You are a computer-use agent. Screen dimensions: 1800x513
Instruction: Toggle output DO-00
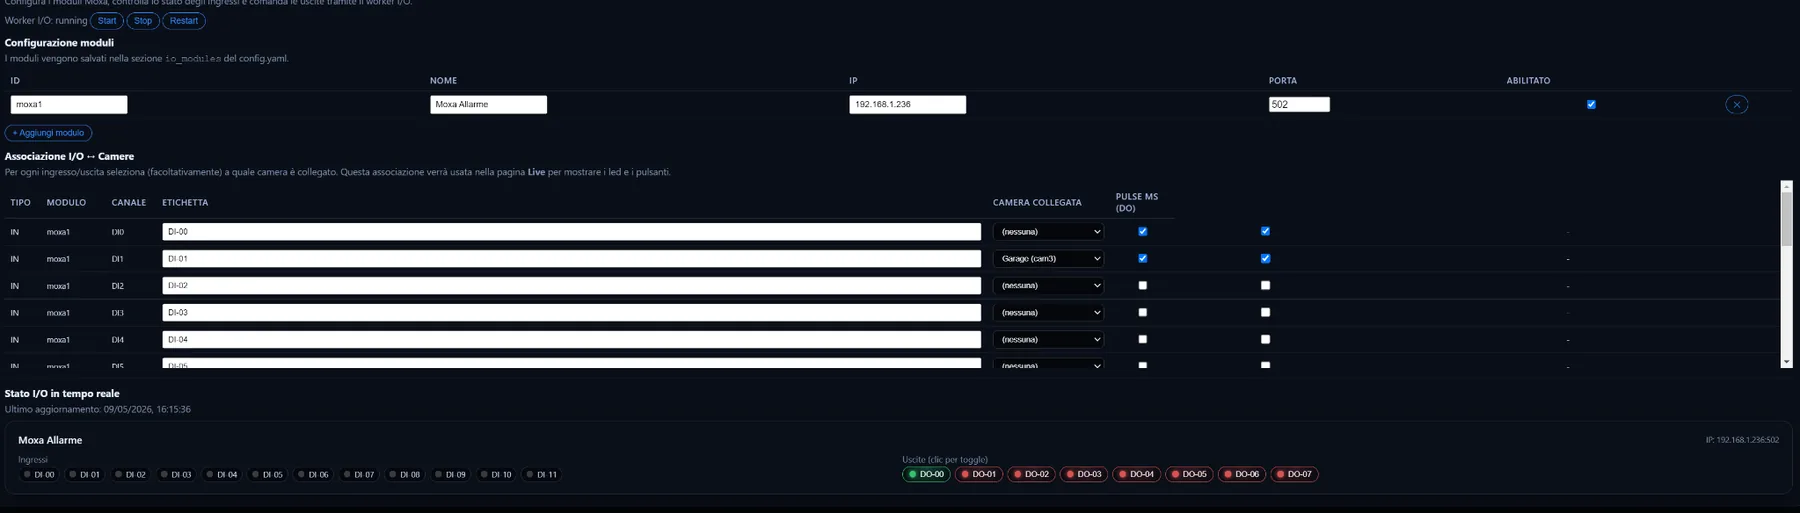926,474
